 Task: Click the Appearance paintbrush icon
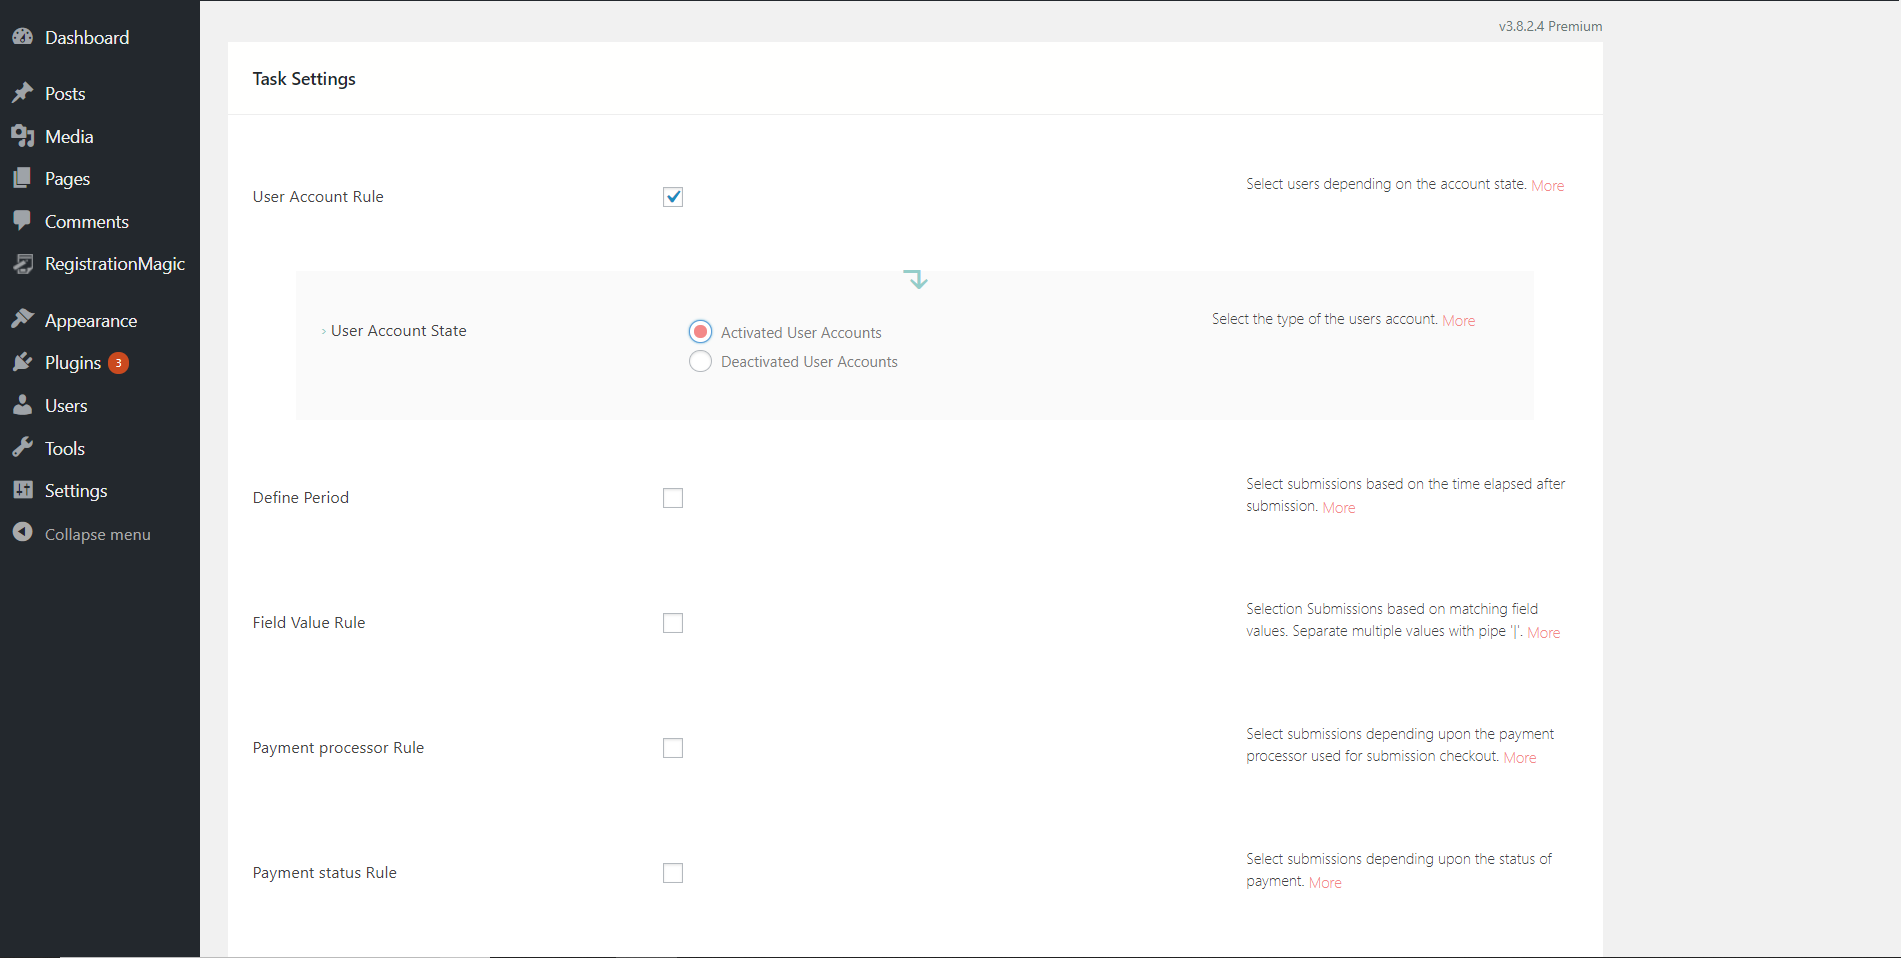(22, 320)
